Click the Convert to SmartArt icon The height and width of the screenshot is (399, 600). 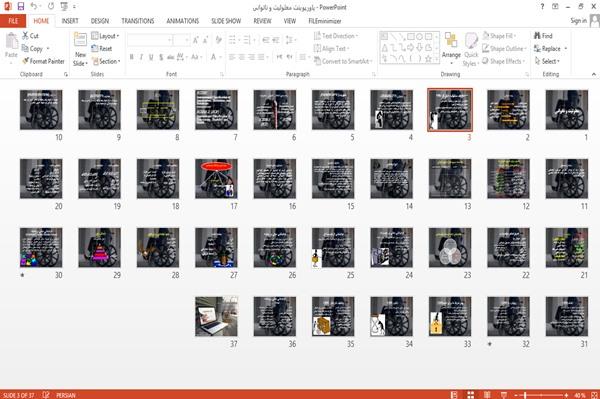(317, 61)
